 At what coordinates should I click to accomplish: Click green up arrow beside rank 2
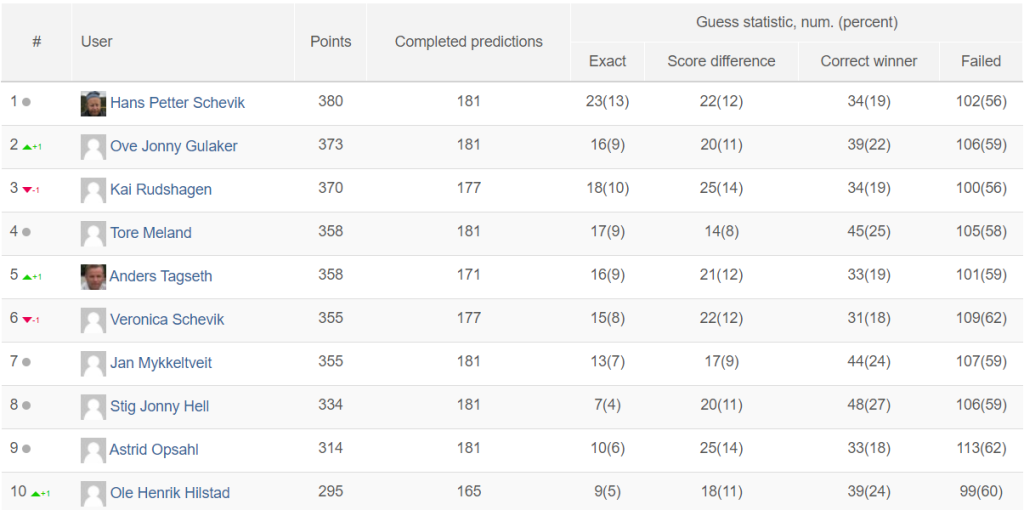point(27,147)
